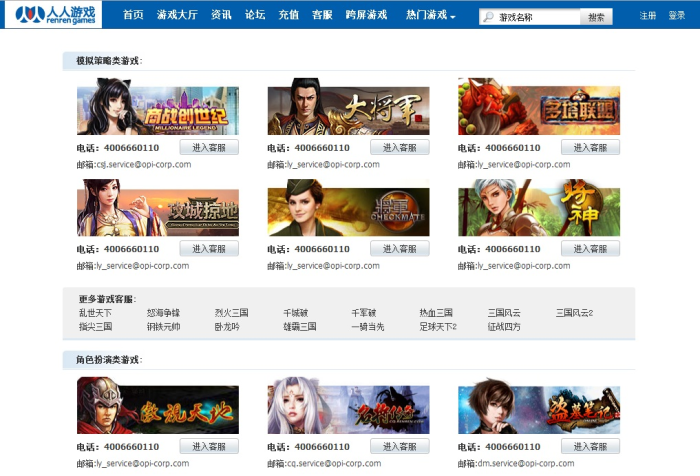Click the 模拟策略类游戏 section heading
Image resolution: width=700 pixels, height=476 pixels.
(x=109, y=61)
